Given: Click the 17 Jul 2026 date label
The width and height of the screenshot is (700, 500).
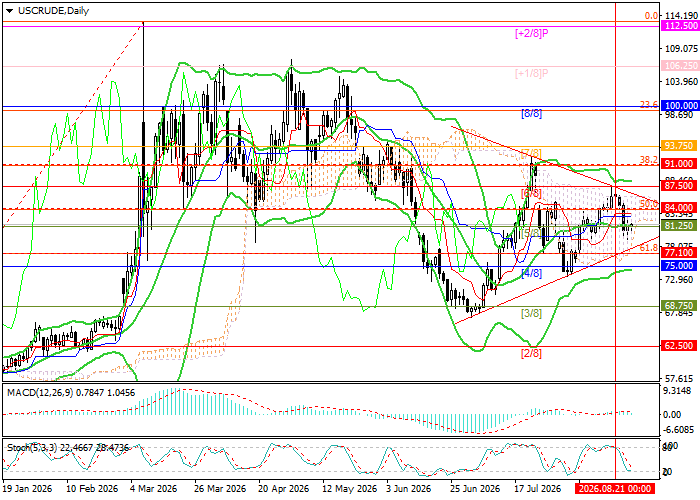Looking at the screenshot, I should (538, 488).
